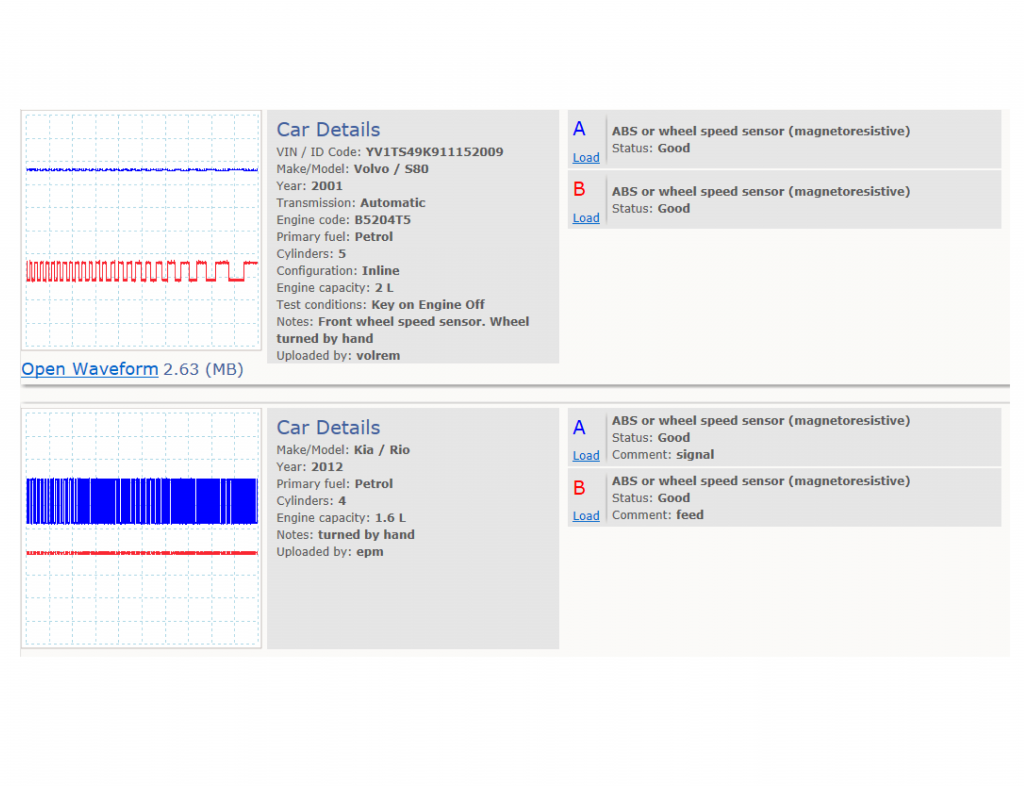Click the 'Comment: feed' text on Kia channel B
Image resolution: width=1024 pixels, height=786 pixels.
click(658, 515)
